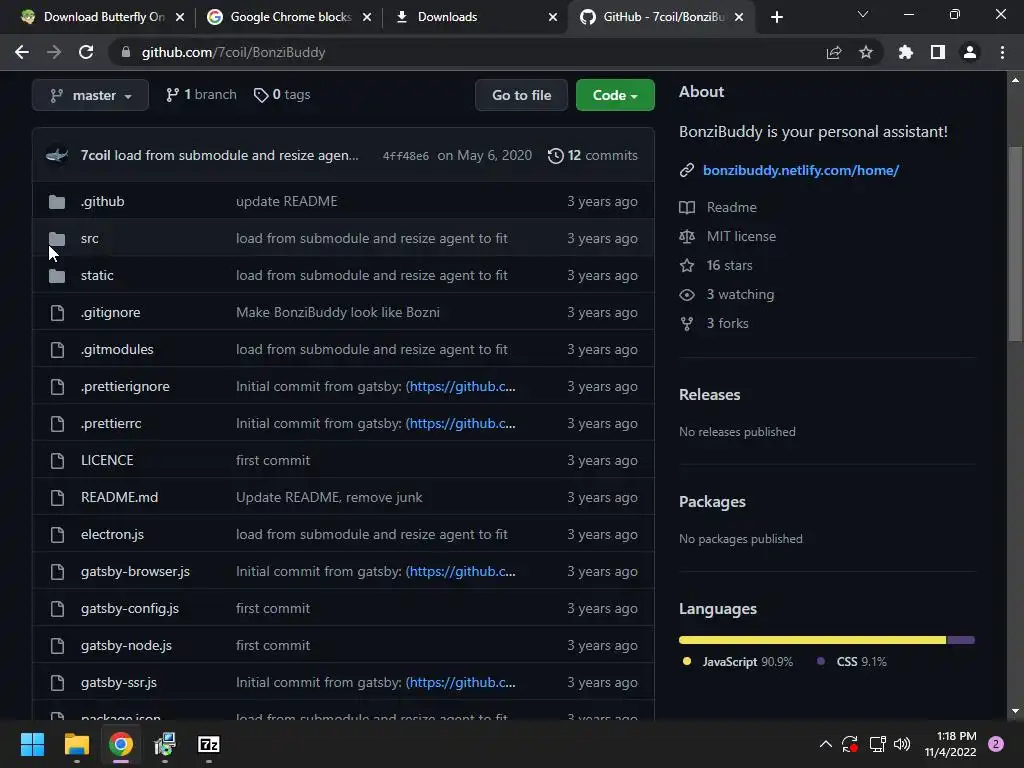Click the address bar URL
The height and width of the screenshot is (768, 1024).
pos(233,52)
